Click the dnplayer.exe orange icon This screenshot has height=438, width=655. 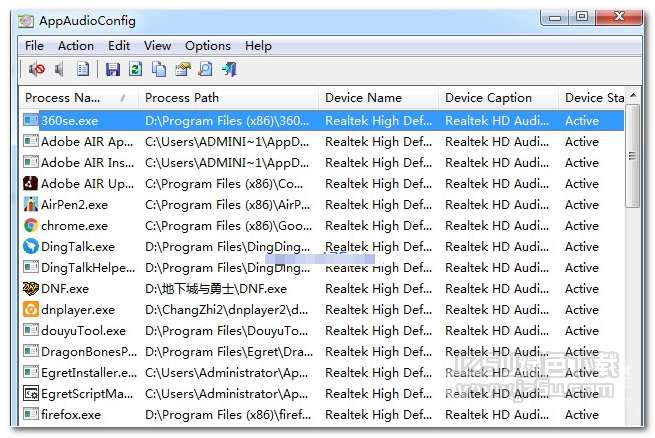[30, 309]
